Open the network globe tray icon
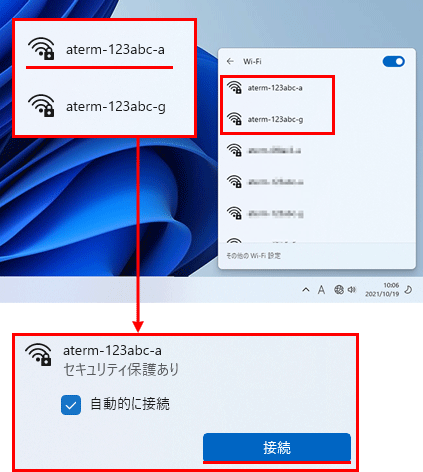Image resolution: width=423 pixels, height=472 pixels. pyautogui.click(x=339, y=290)
